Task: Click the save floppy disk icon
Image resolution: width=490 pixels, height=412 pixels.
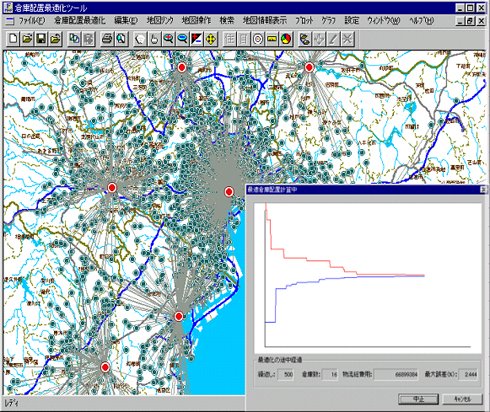Action: click(x=41, y=39)
